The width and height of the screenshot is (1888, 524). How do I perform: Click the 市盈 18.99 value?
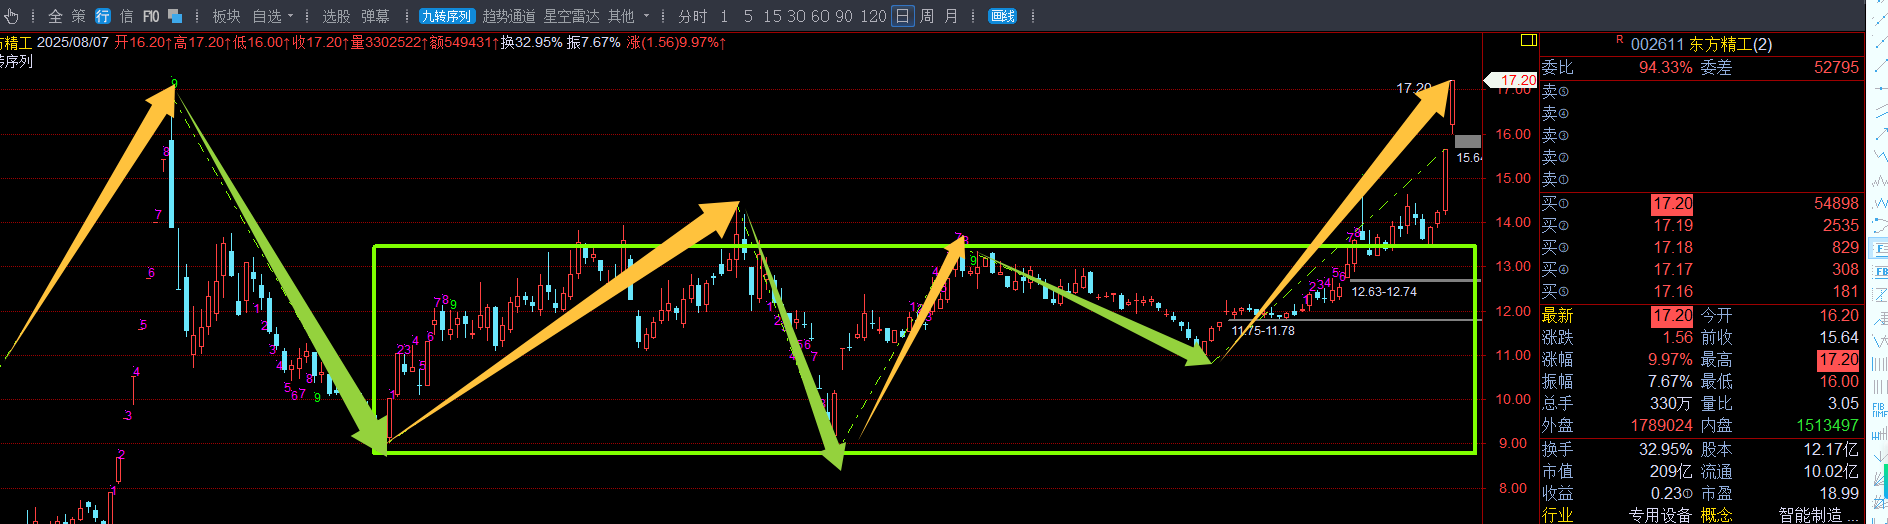[1839, 493]
